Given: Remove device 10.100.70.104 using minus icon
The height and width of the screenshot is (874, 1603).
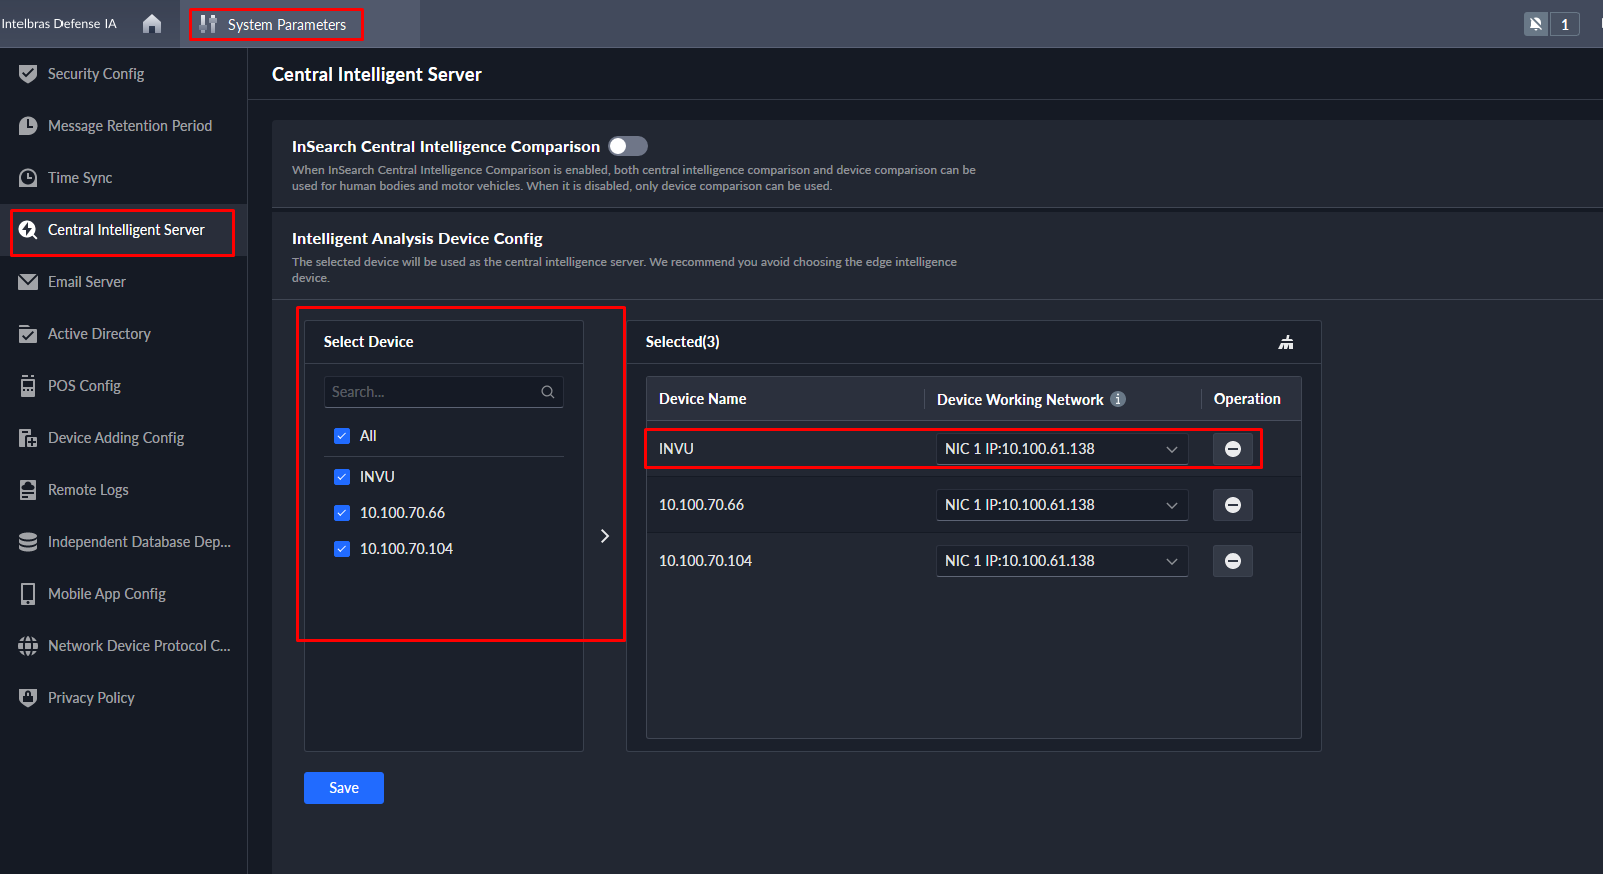Looking at the screenshot, I should click(x=1232, y=561).
